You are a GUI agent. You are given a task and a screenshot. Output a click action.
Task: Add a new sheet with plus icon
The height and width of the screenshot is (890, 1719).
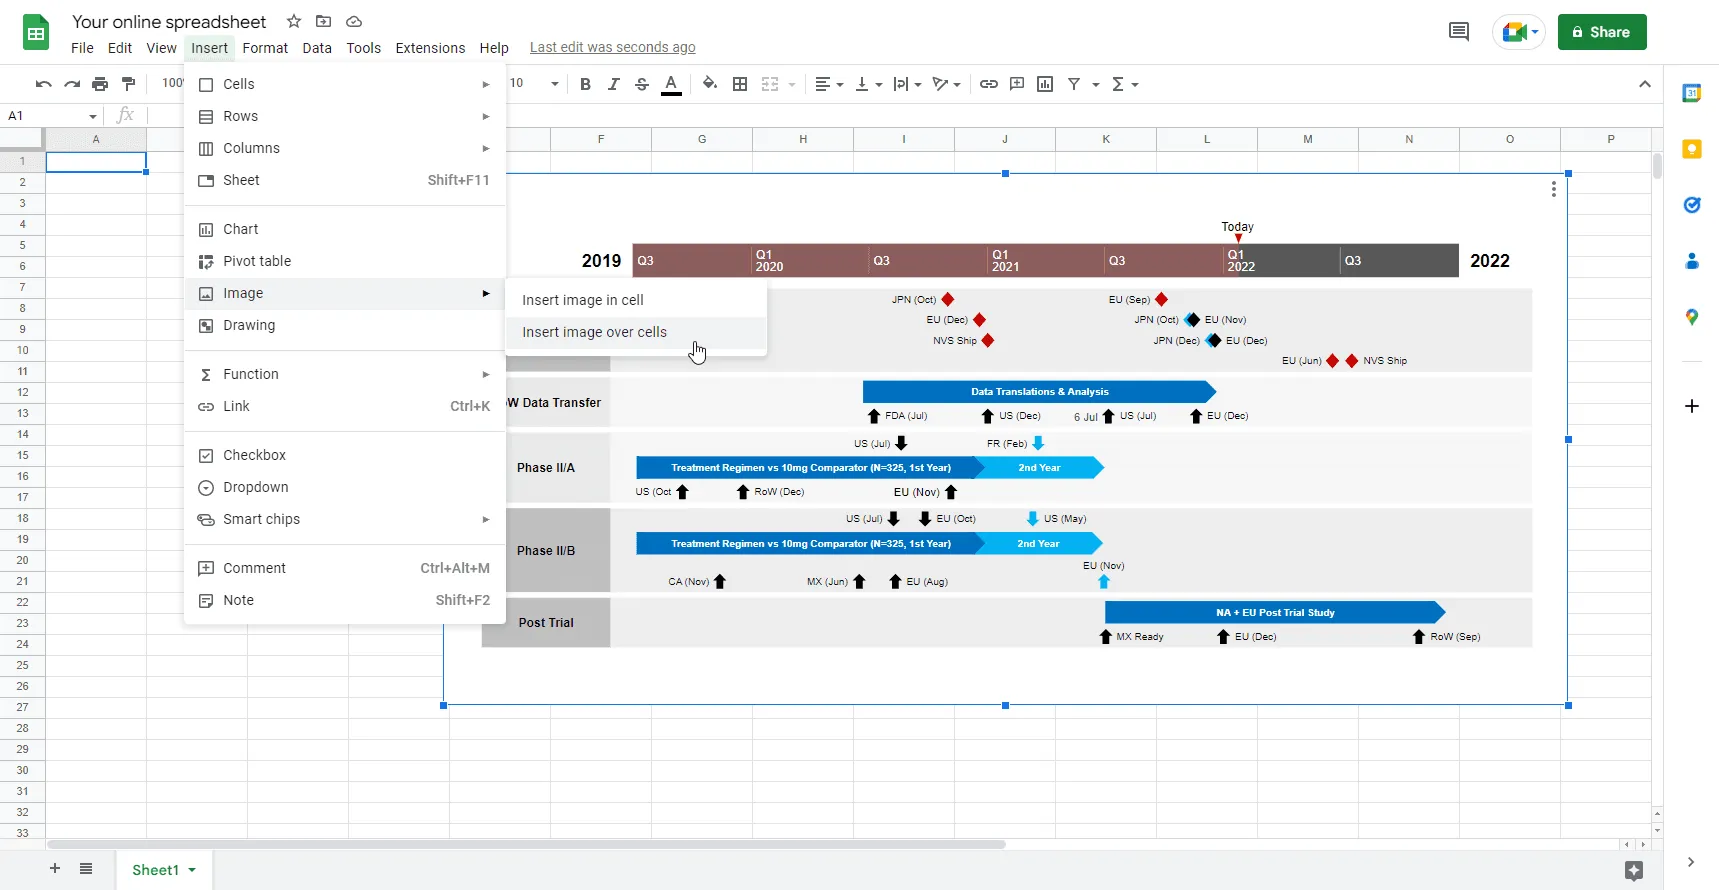[x=55, y=869]
